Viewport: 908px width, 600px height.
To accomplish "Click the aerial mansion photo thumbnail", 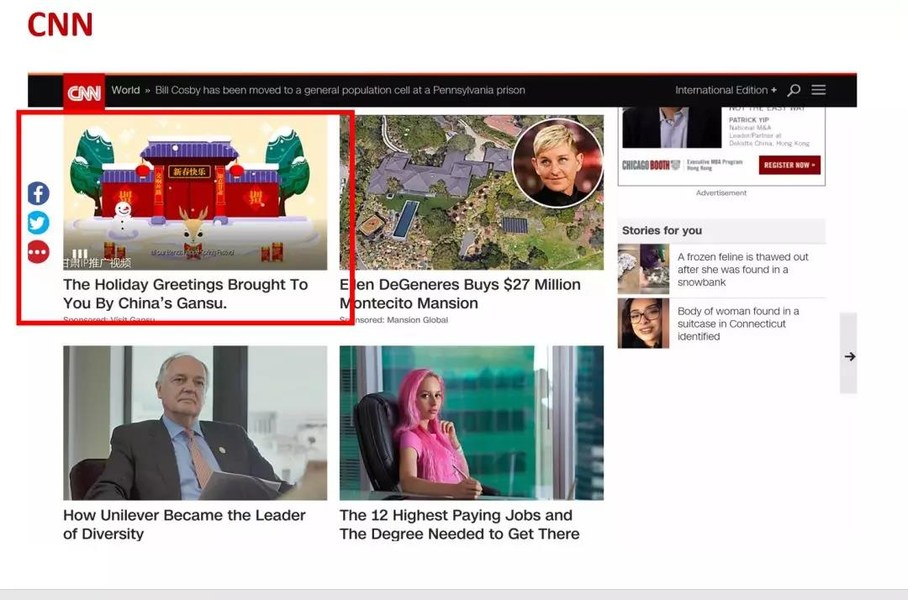I will (x=471, y=192).
